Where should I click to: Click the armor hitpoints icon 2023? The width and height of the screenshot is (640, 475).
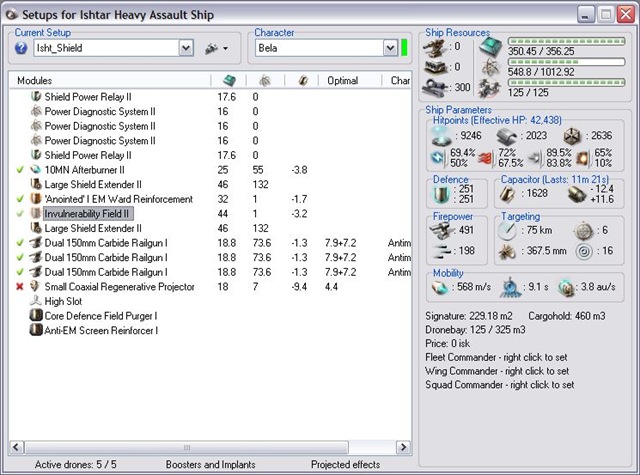507,136
